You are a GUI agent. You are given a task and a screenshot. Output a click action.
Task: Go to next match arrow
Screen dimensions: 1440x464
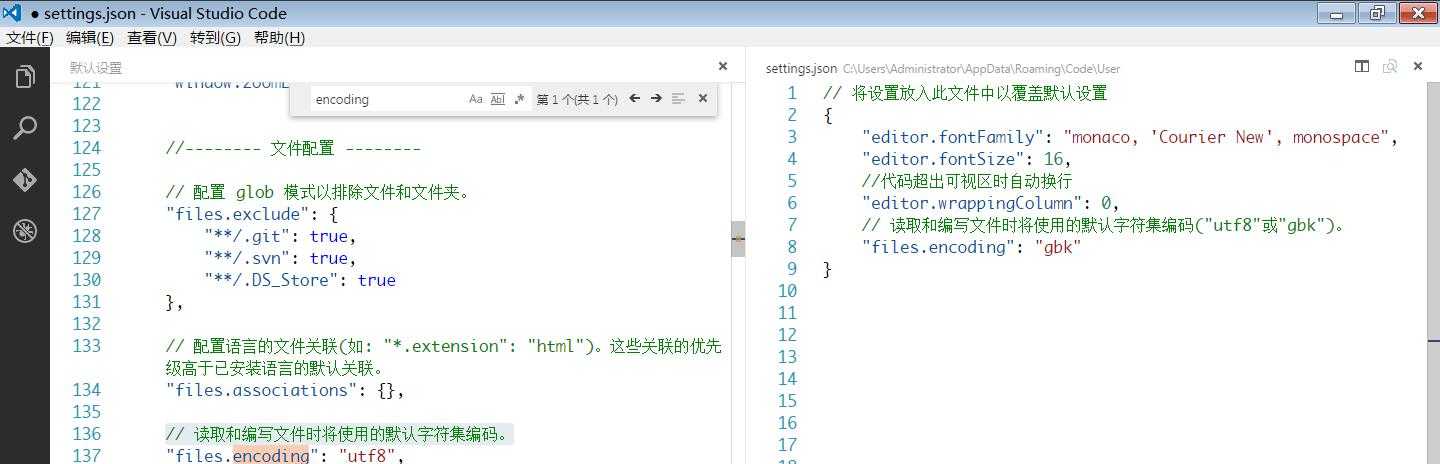tap(656, 99)
